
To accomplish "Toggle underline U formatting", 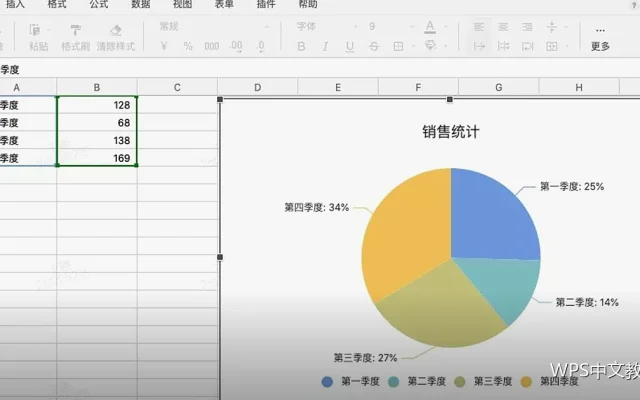I will (x=349, y=47).
